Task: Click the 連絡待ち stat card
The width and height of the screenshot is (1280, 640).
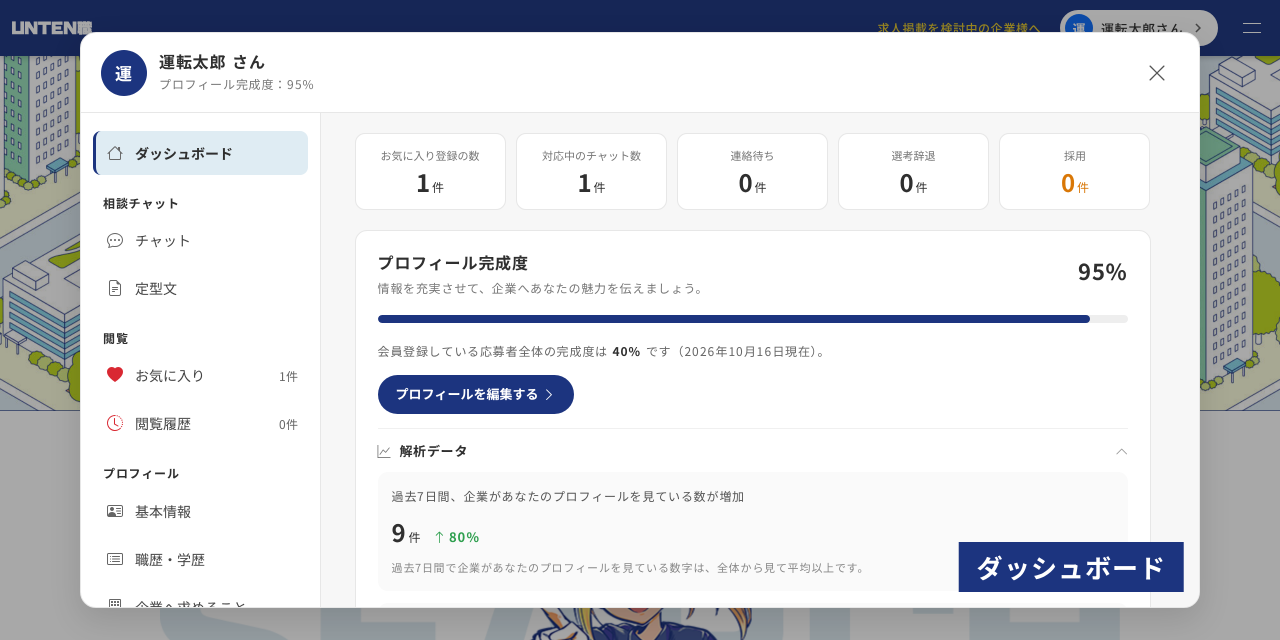Action: pos(752,171)
